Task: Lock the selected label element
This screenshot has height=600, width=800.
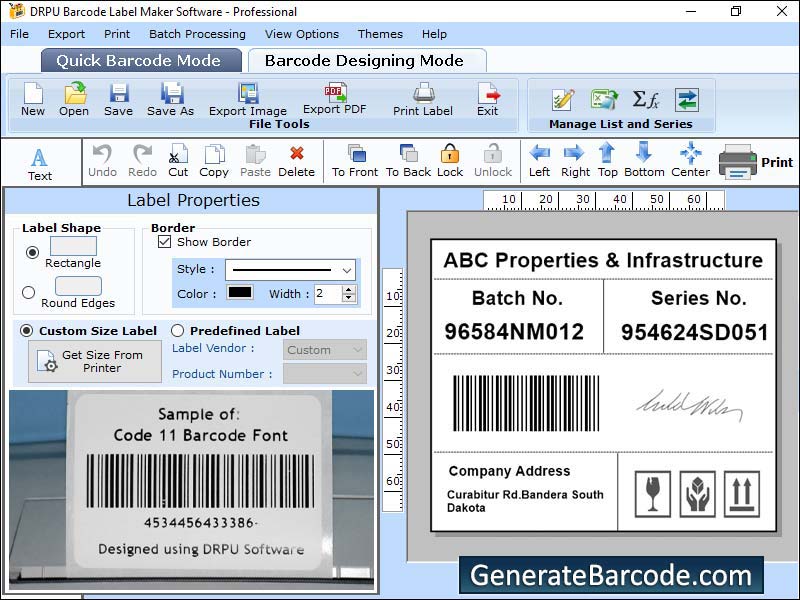Action: (449, 158)
